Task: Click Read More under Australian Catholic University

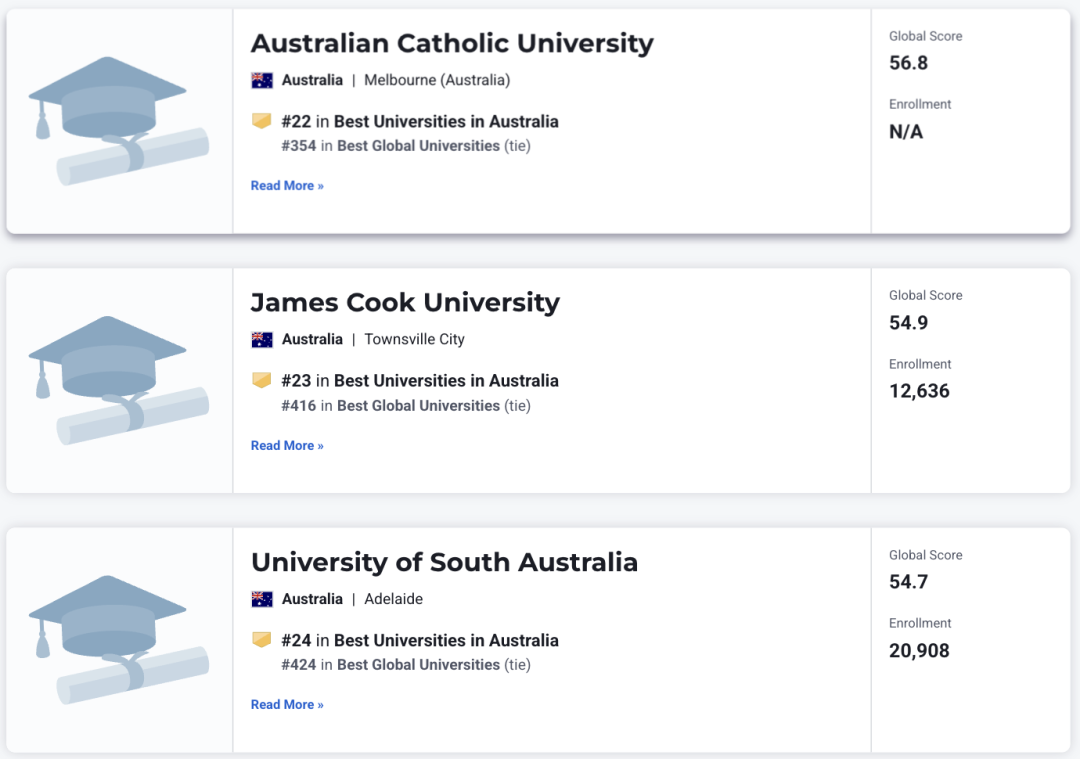Action: [287, 186]
